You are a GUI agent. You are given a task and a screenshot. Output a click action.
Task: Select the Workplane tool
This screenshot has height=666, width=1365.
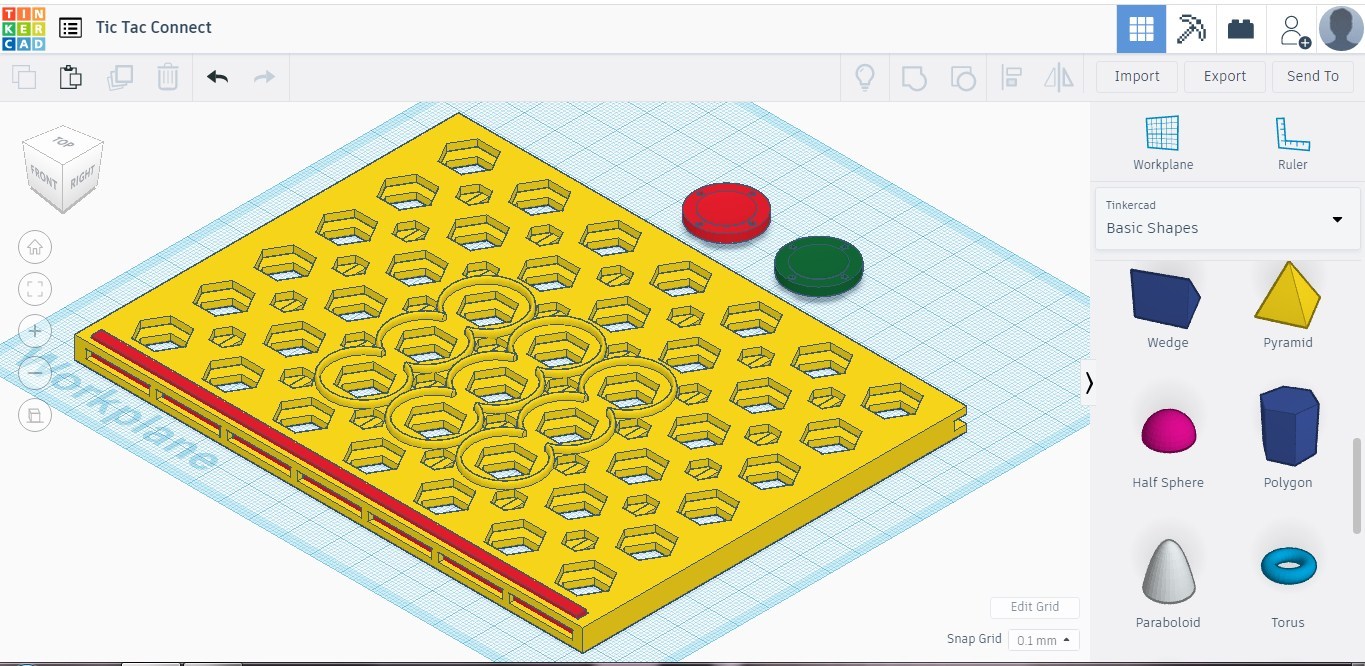coord(1163,143)
